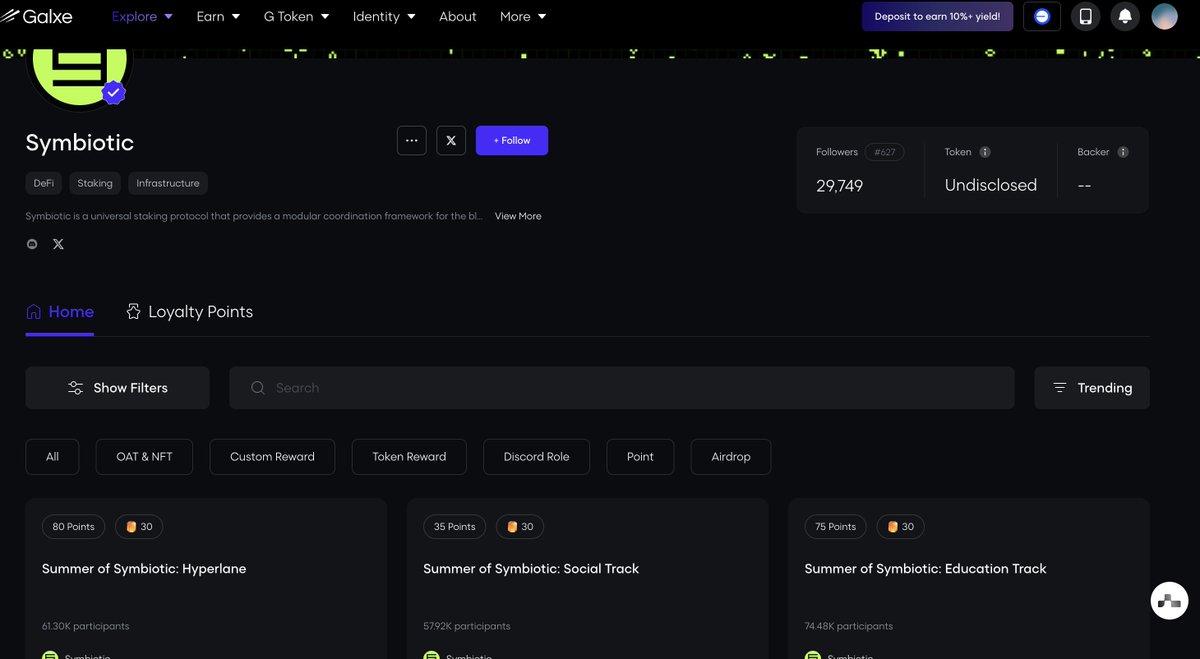The height and width of the screenshot is (659, 1200).
Task: Open the website globe icon under description
Action: click(x=32, y=244)
